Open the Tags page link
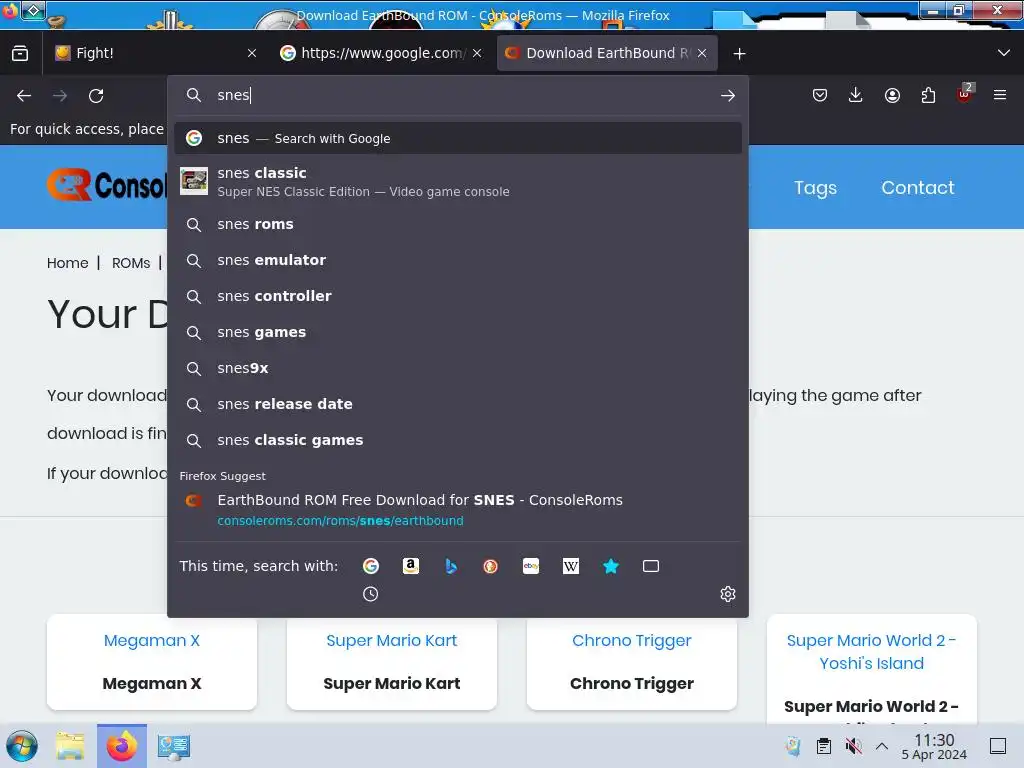The height and width of the screenshot is (768, 1024). point(815,188)
